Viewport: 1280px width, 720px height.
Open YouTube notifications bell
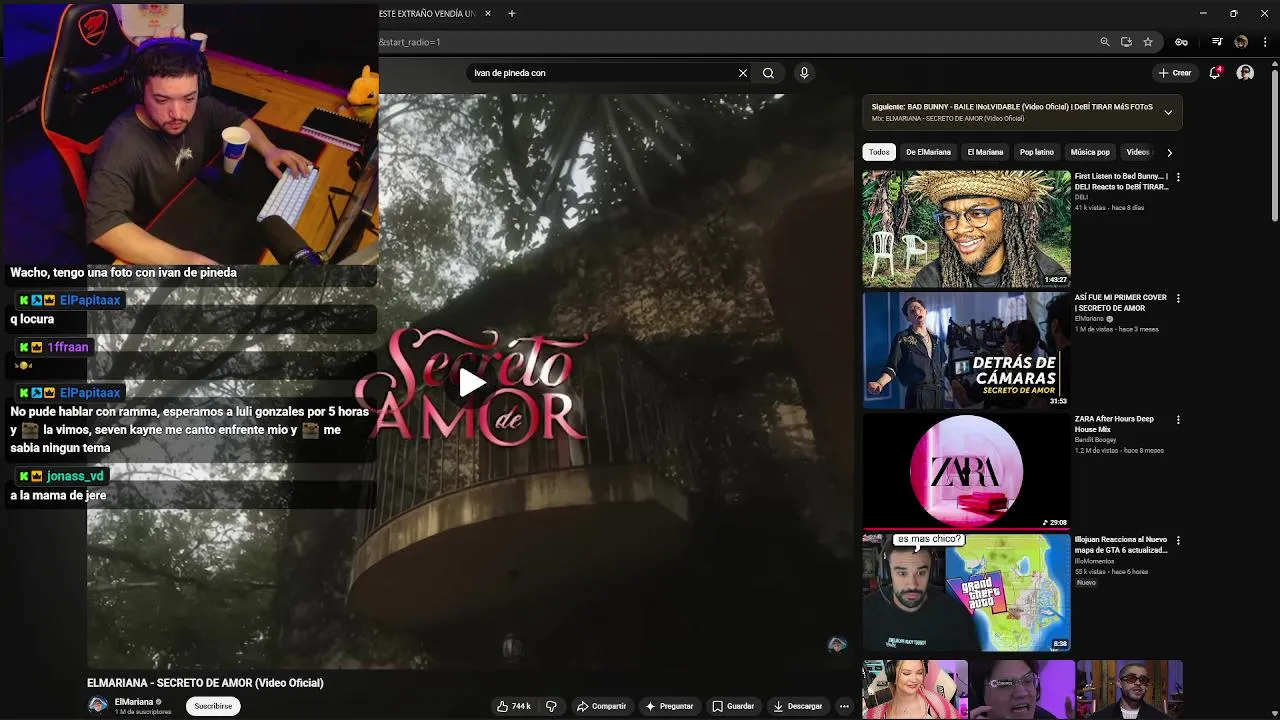click(1215, 73)
